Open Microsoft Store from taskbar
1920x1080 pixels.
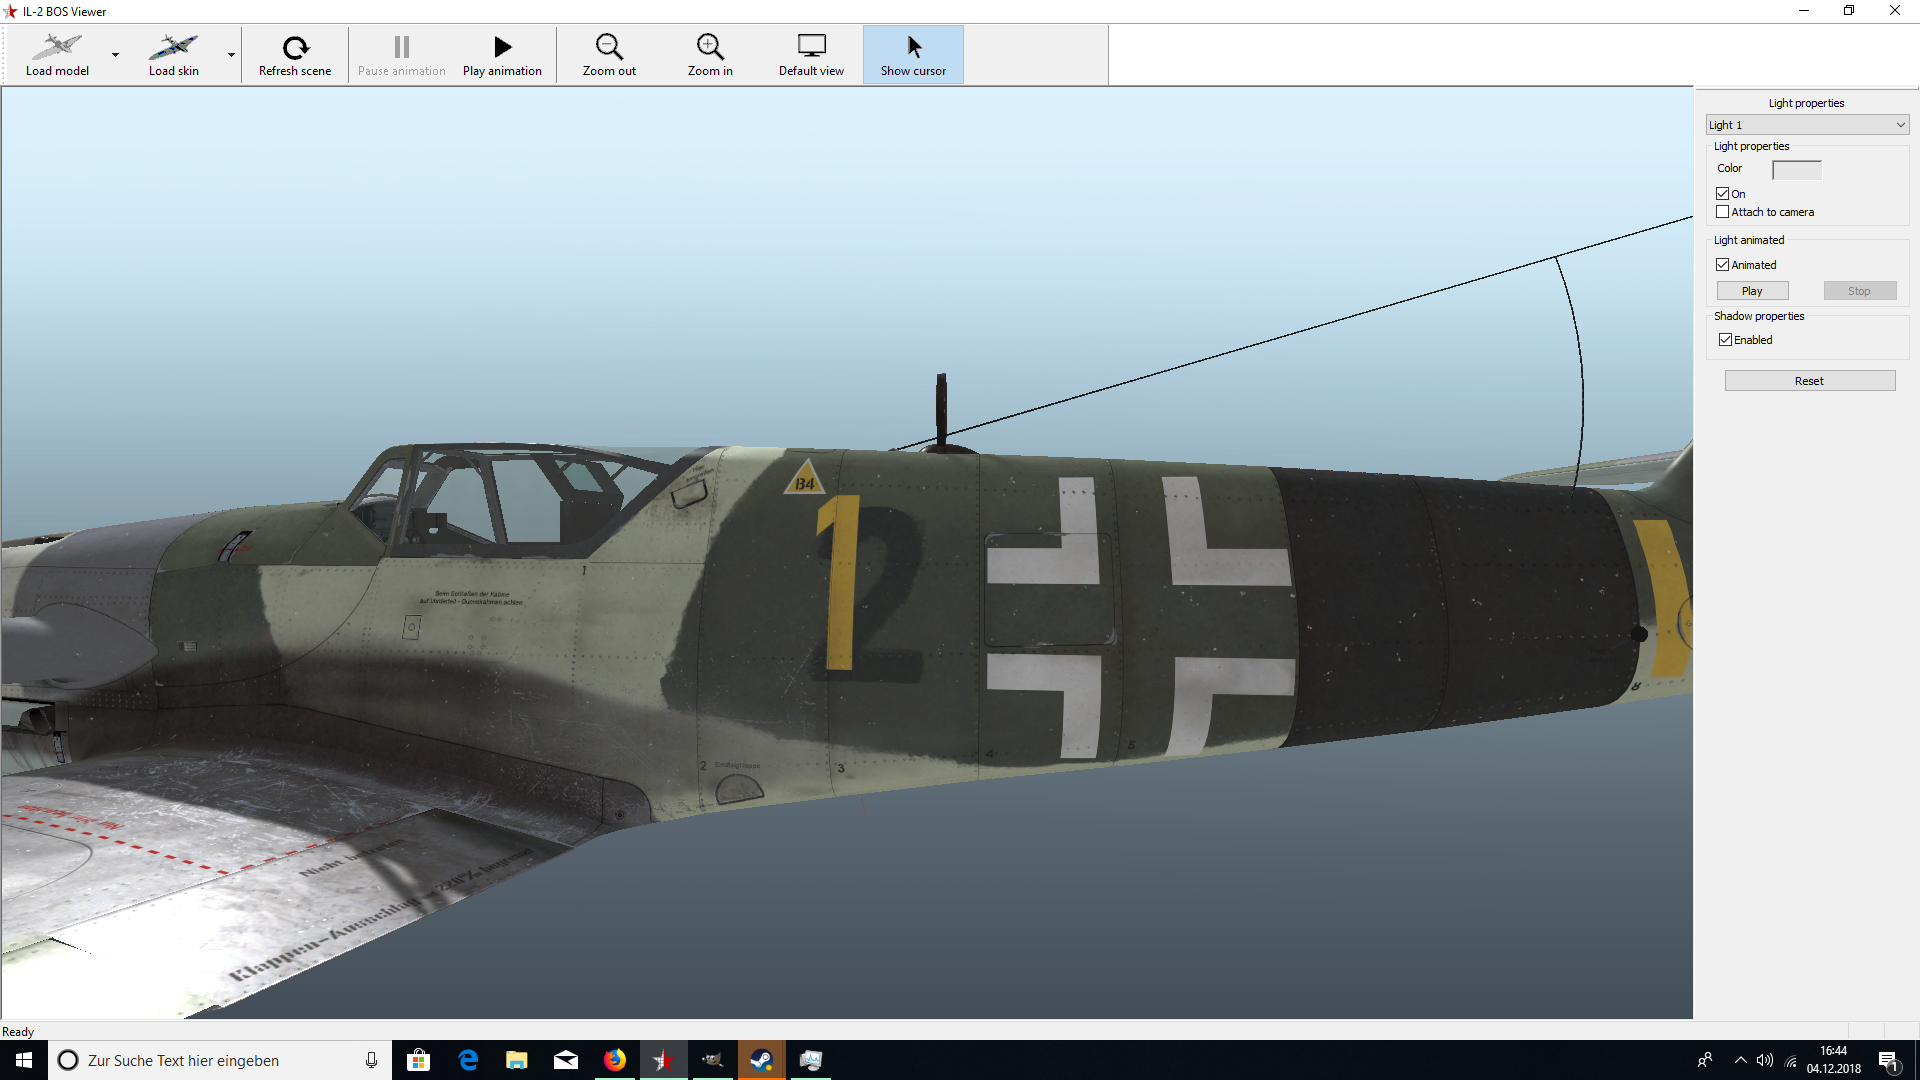point(419,1060)
